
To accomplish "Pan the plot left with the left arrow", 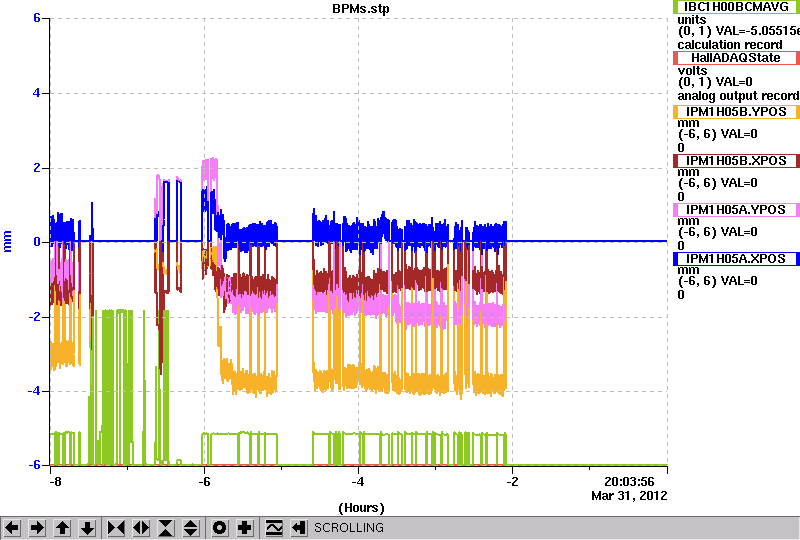I will (x=12, y=528).
